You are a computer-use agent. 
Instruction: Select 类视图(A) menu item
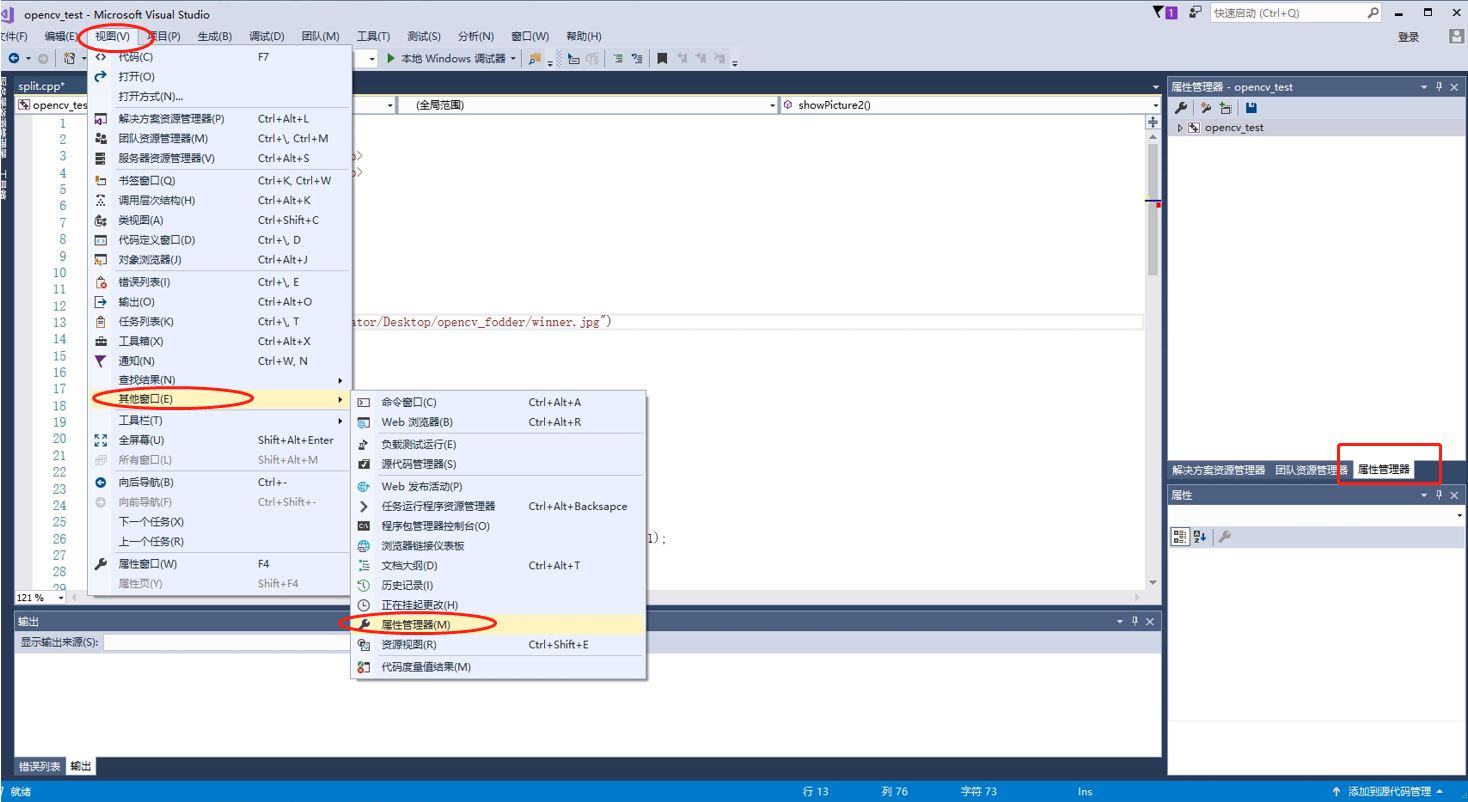click(x=219, y=220)
